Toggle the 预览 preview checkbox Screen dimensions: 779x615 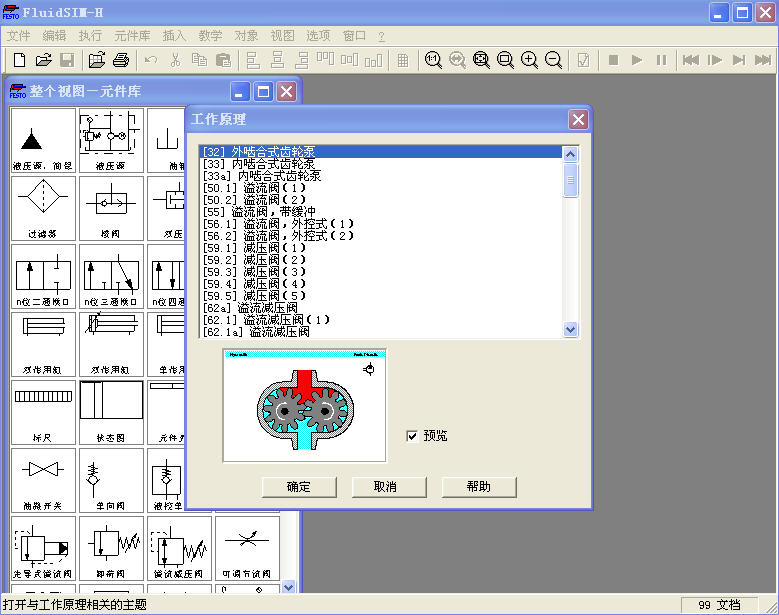(x=412, y=436)
